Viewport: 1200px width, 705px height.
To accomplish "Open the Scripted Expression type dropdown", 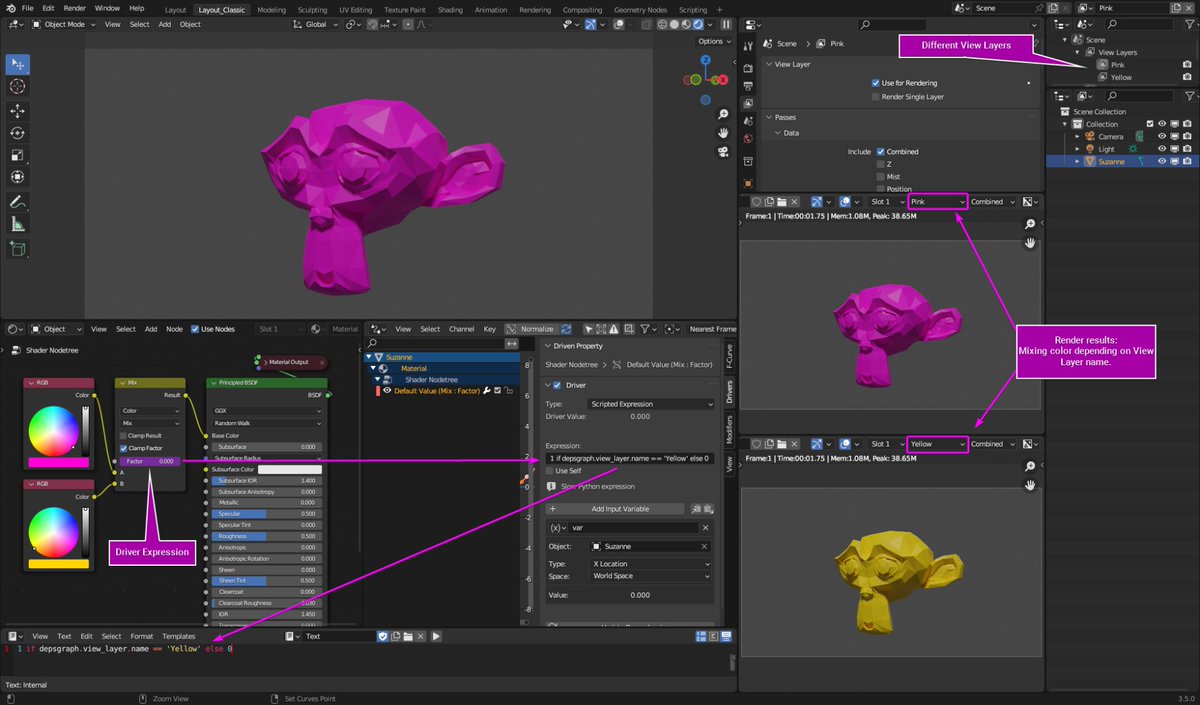I will click(x=650, y=403).
